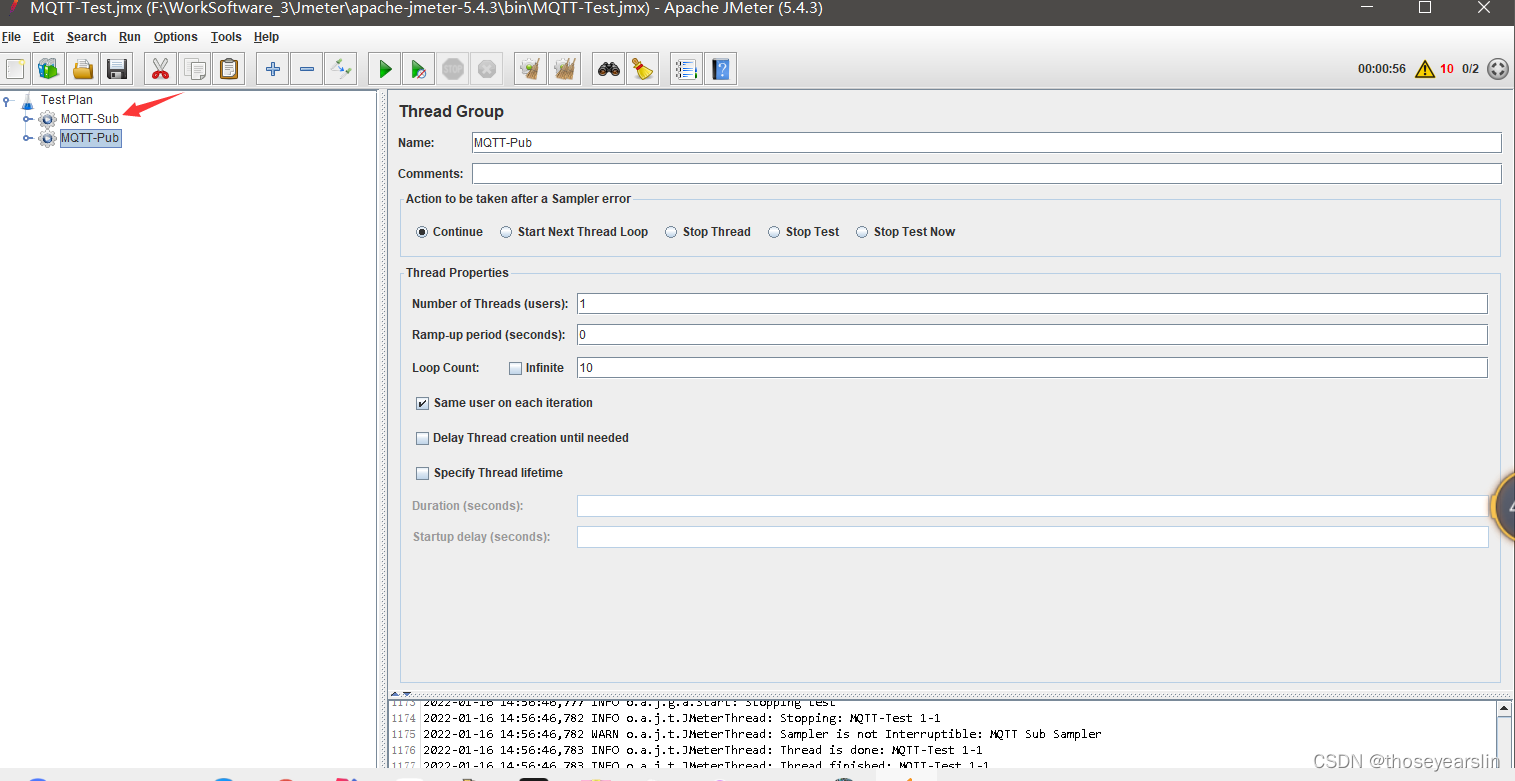1515x781 pixels.
Task: Open the File menu
Action: point(11,37)
